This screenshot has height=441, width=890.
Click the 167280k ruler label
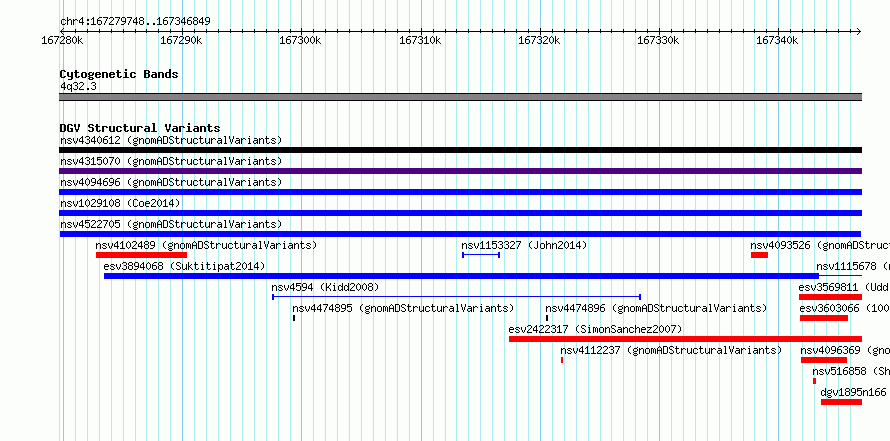point(63,41)
